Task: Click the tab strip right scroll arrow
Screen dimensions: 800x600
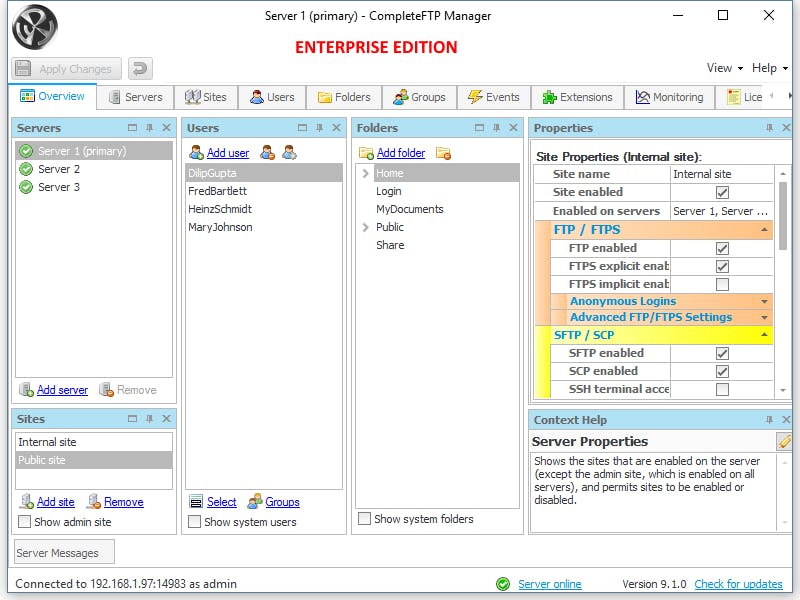Action: point(789,96)
